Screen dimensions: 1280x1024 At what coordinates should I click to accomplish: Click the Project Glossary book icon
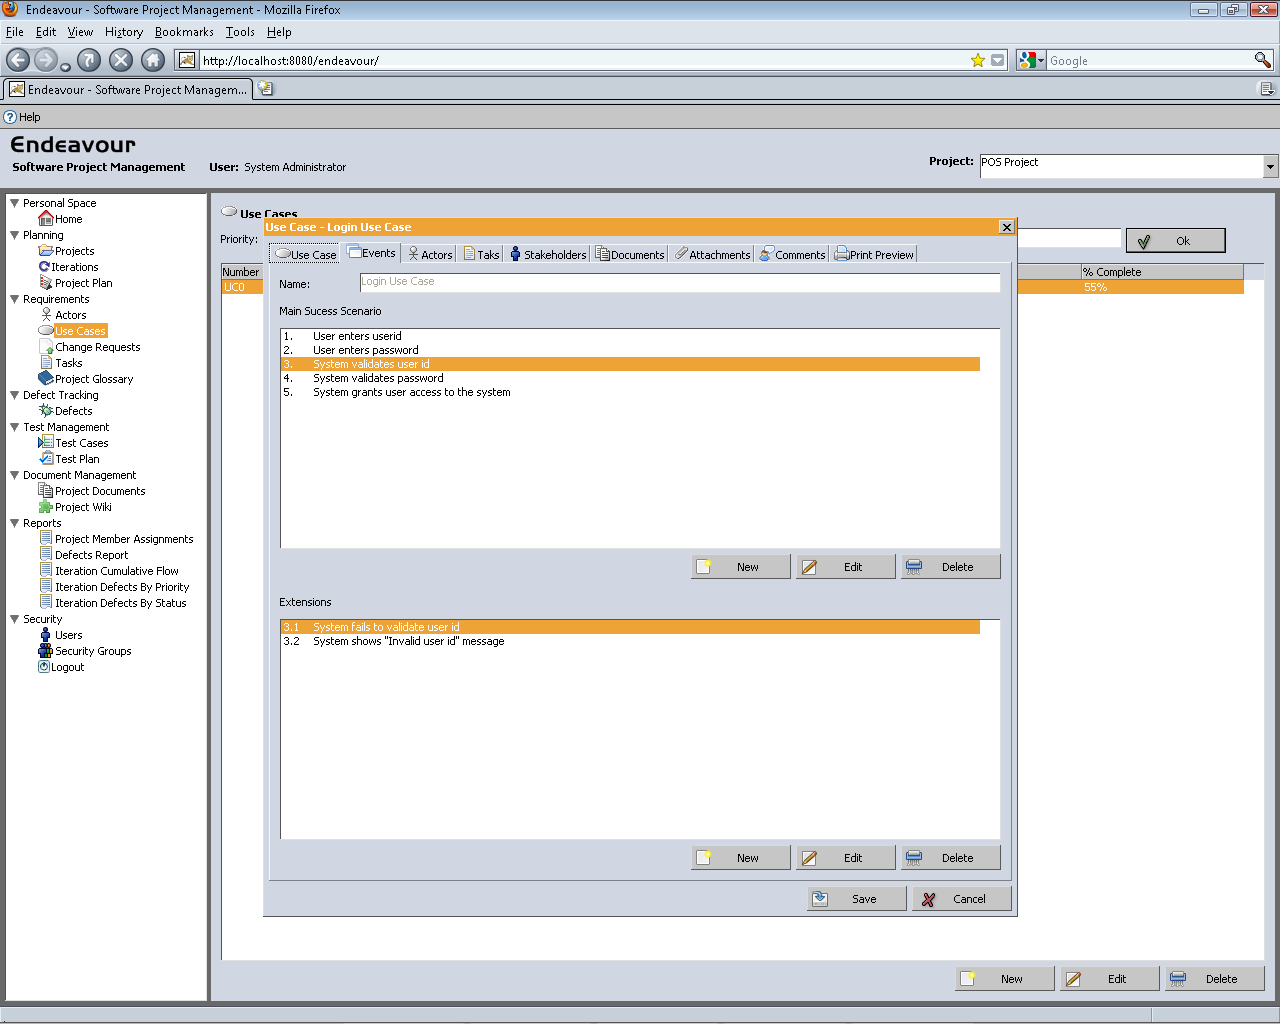(45, 379)
